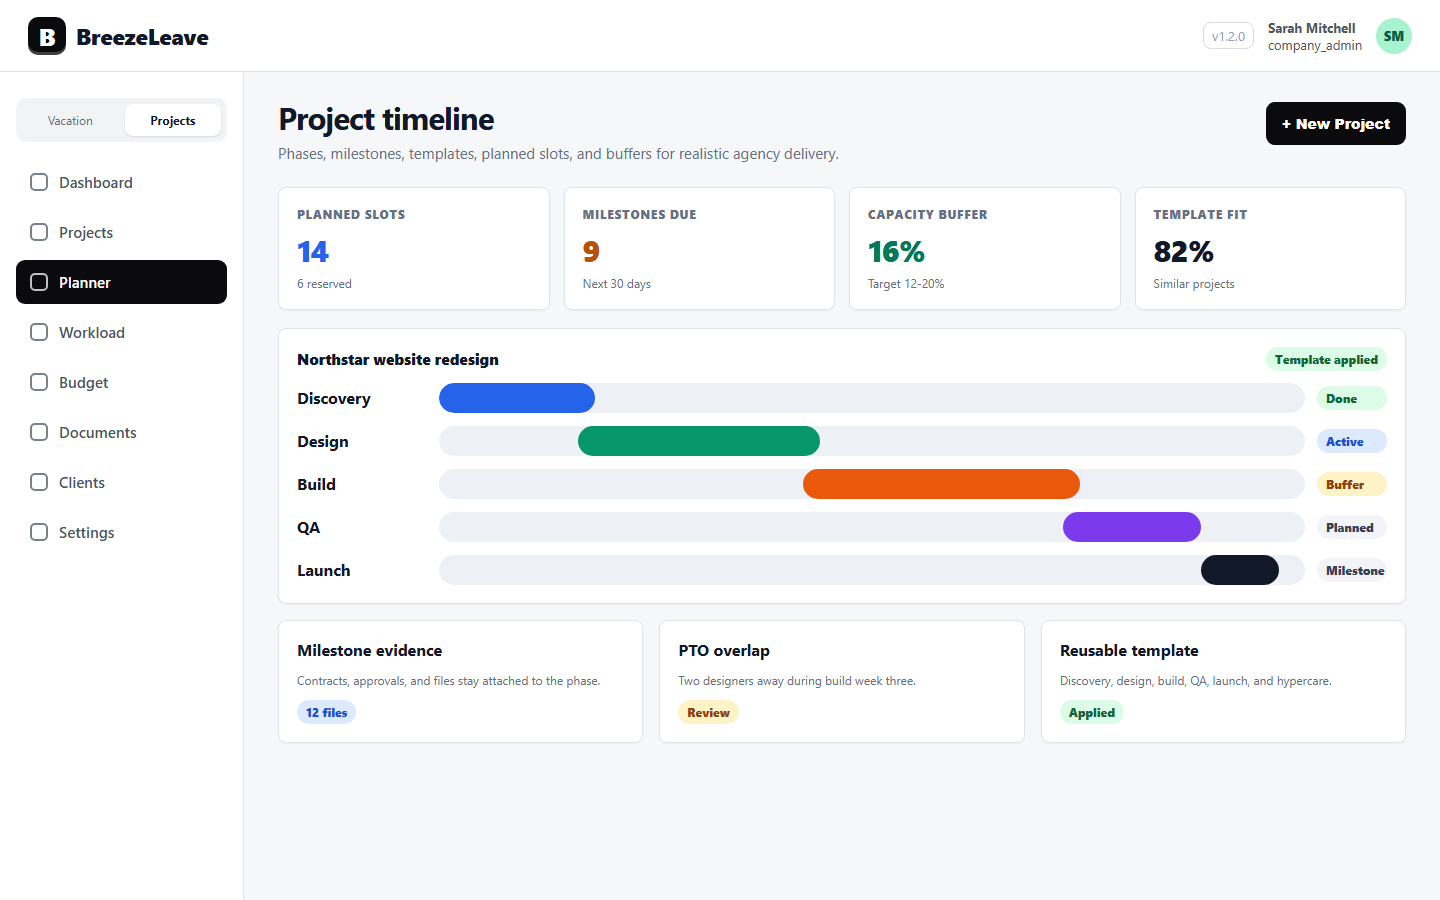Create a project with New Project button

[x=1335, y=123]
